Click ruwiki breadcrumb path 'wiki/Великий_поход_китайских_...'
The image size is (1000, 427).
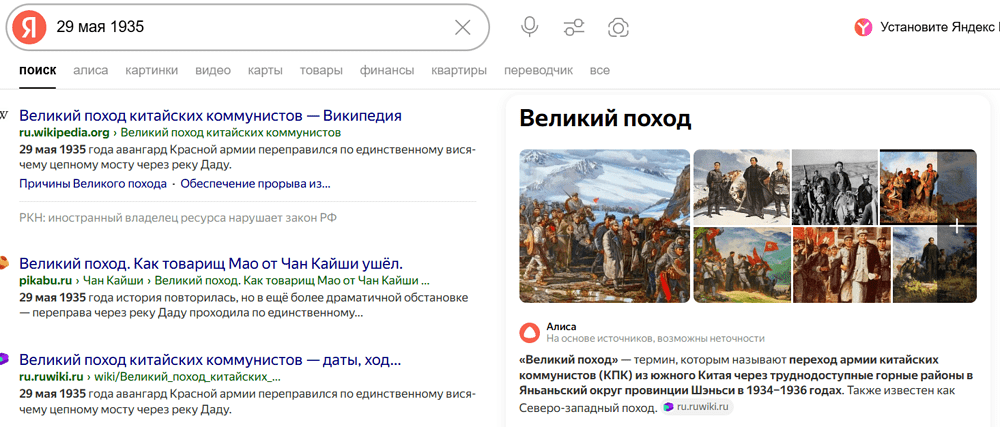click(188, 376)
